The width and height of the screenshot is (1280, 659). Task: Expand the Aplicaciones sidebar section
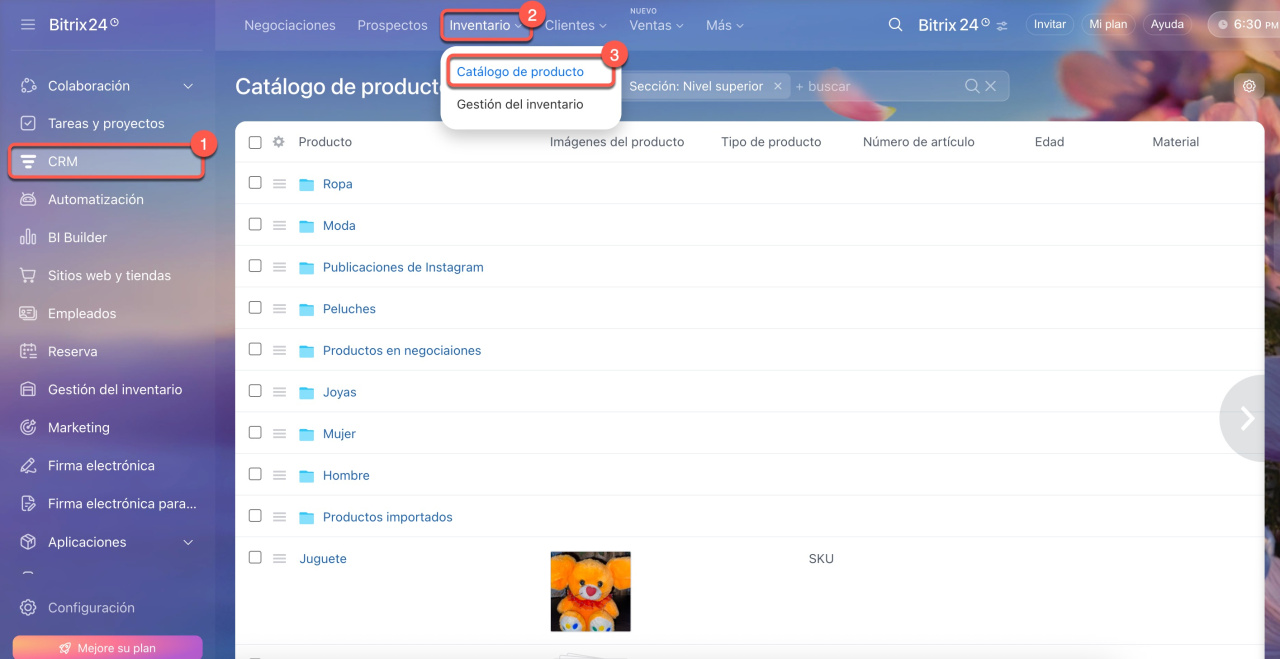[188, 542]
